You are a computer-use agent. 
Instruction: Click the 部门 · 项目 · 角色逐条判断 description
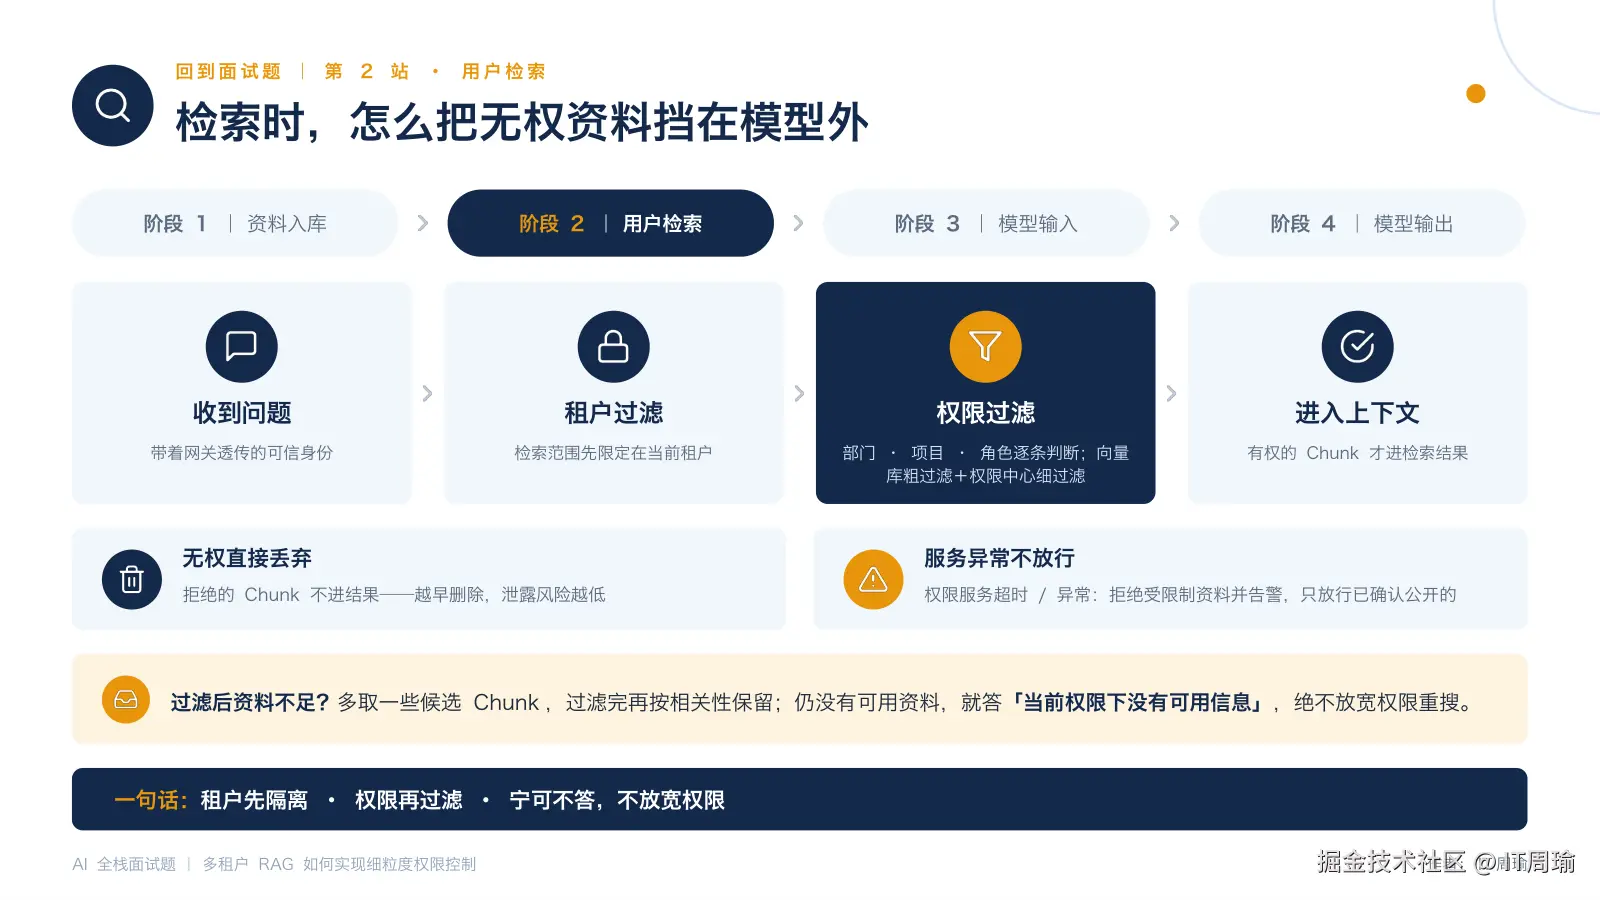pos(985,464)
